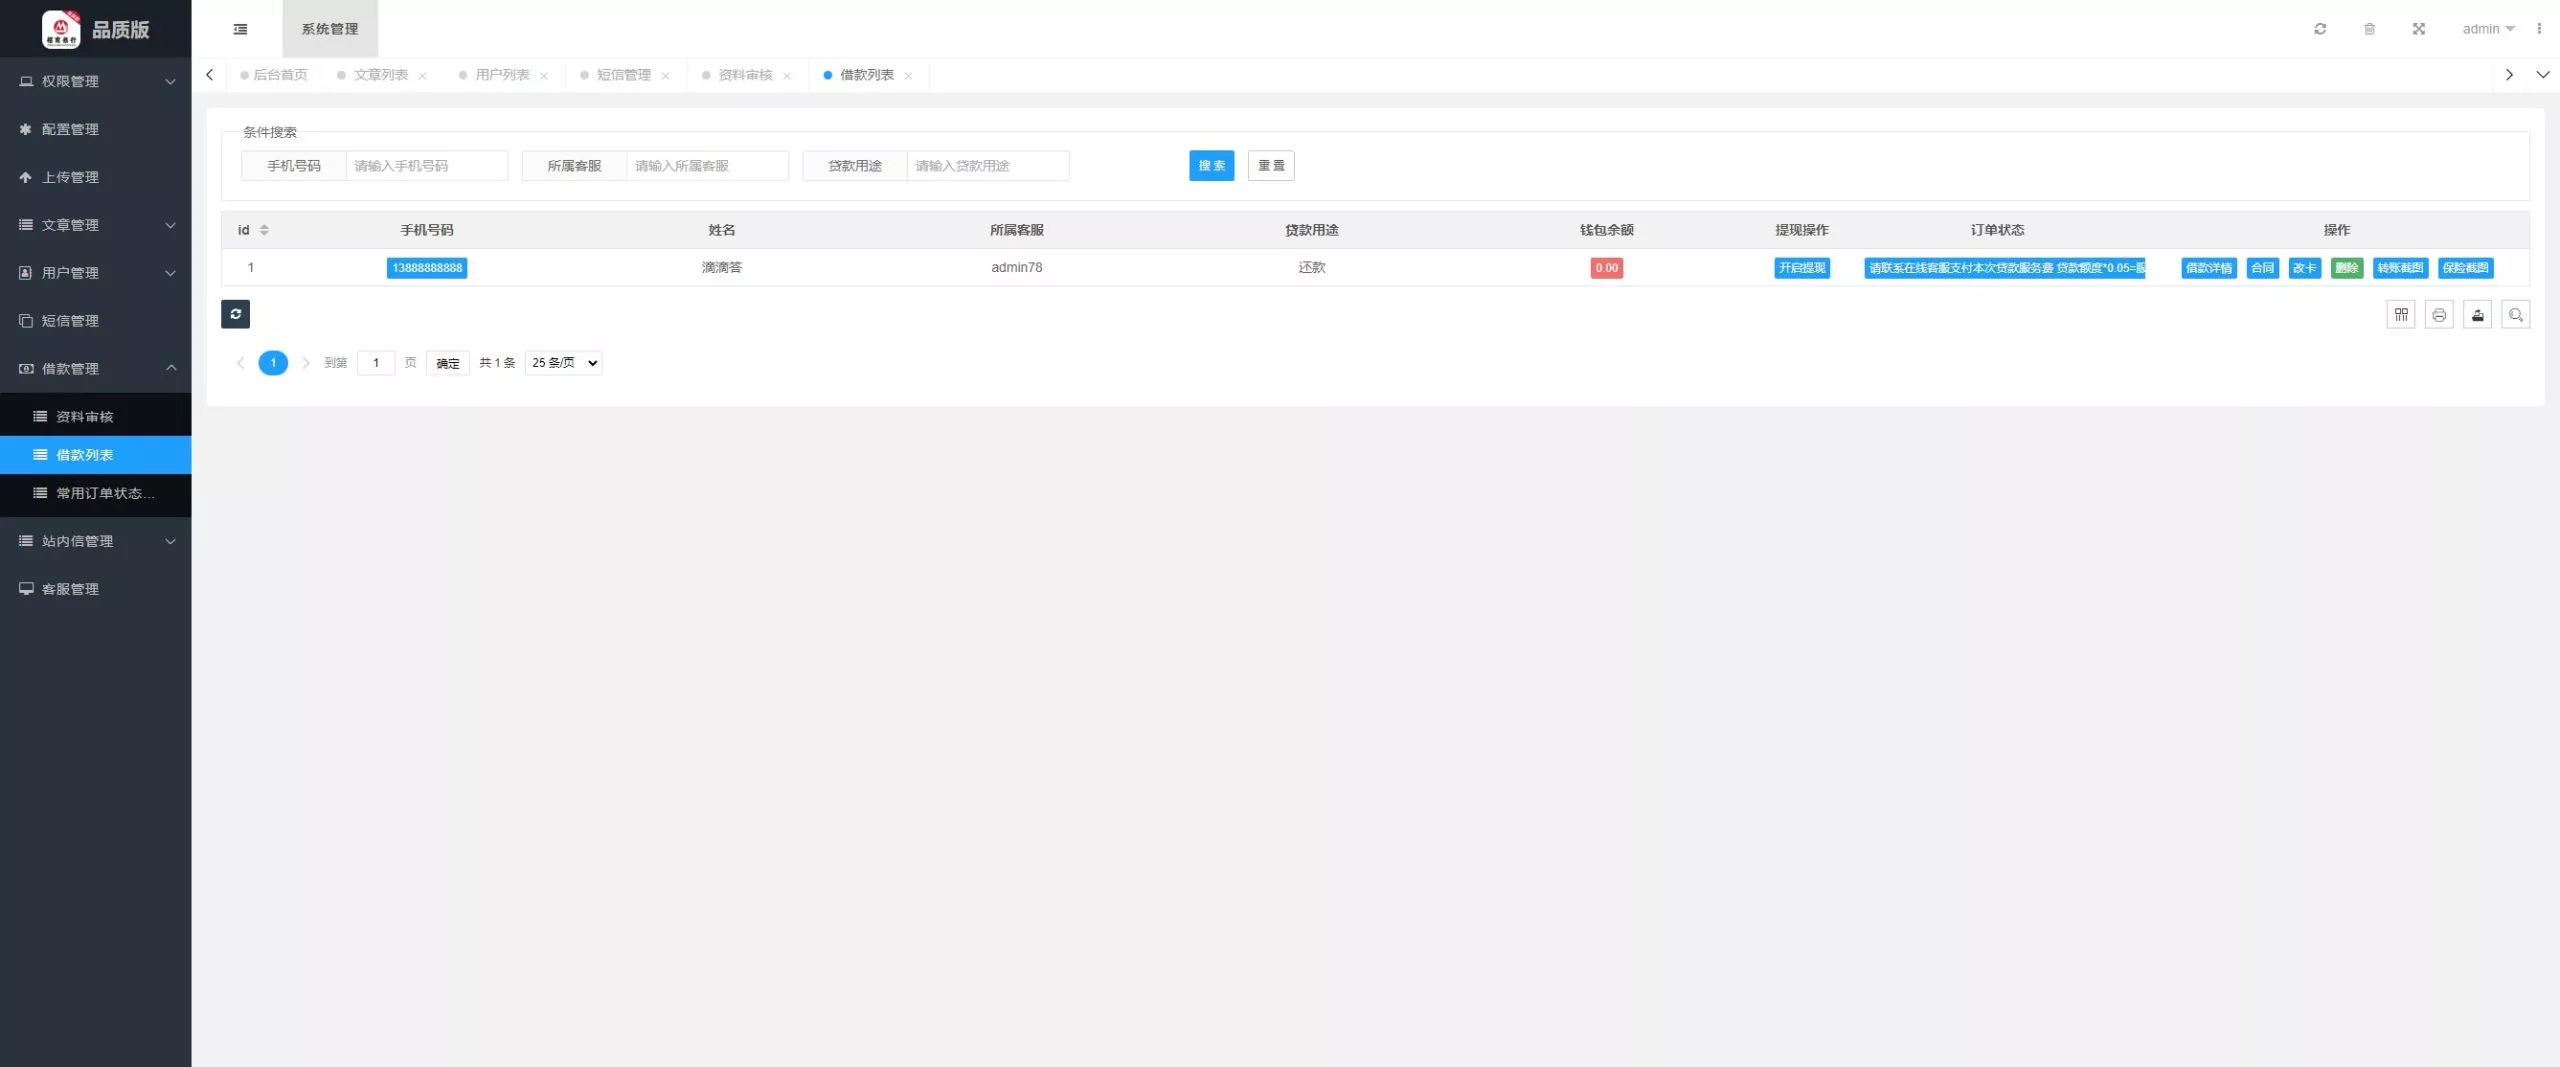Open the admin user dropdown
Screen dimensions: 2560x1067
coord(2488,29)
